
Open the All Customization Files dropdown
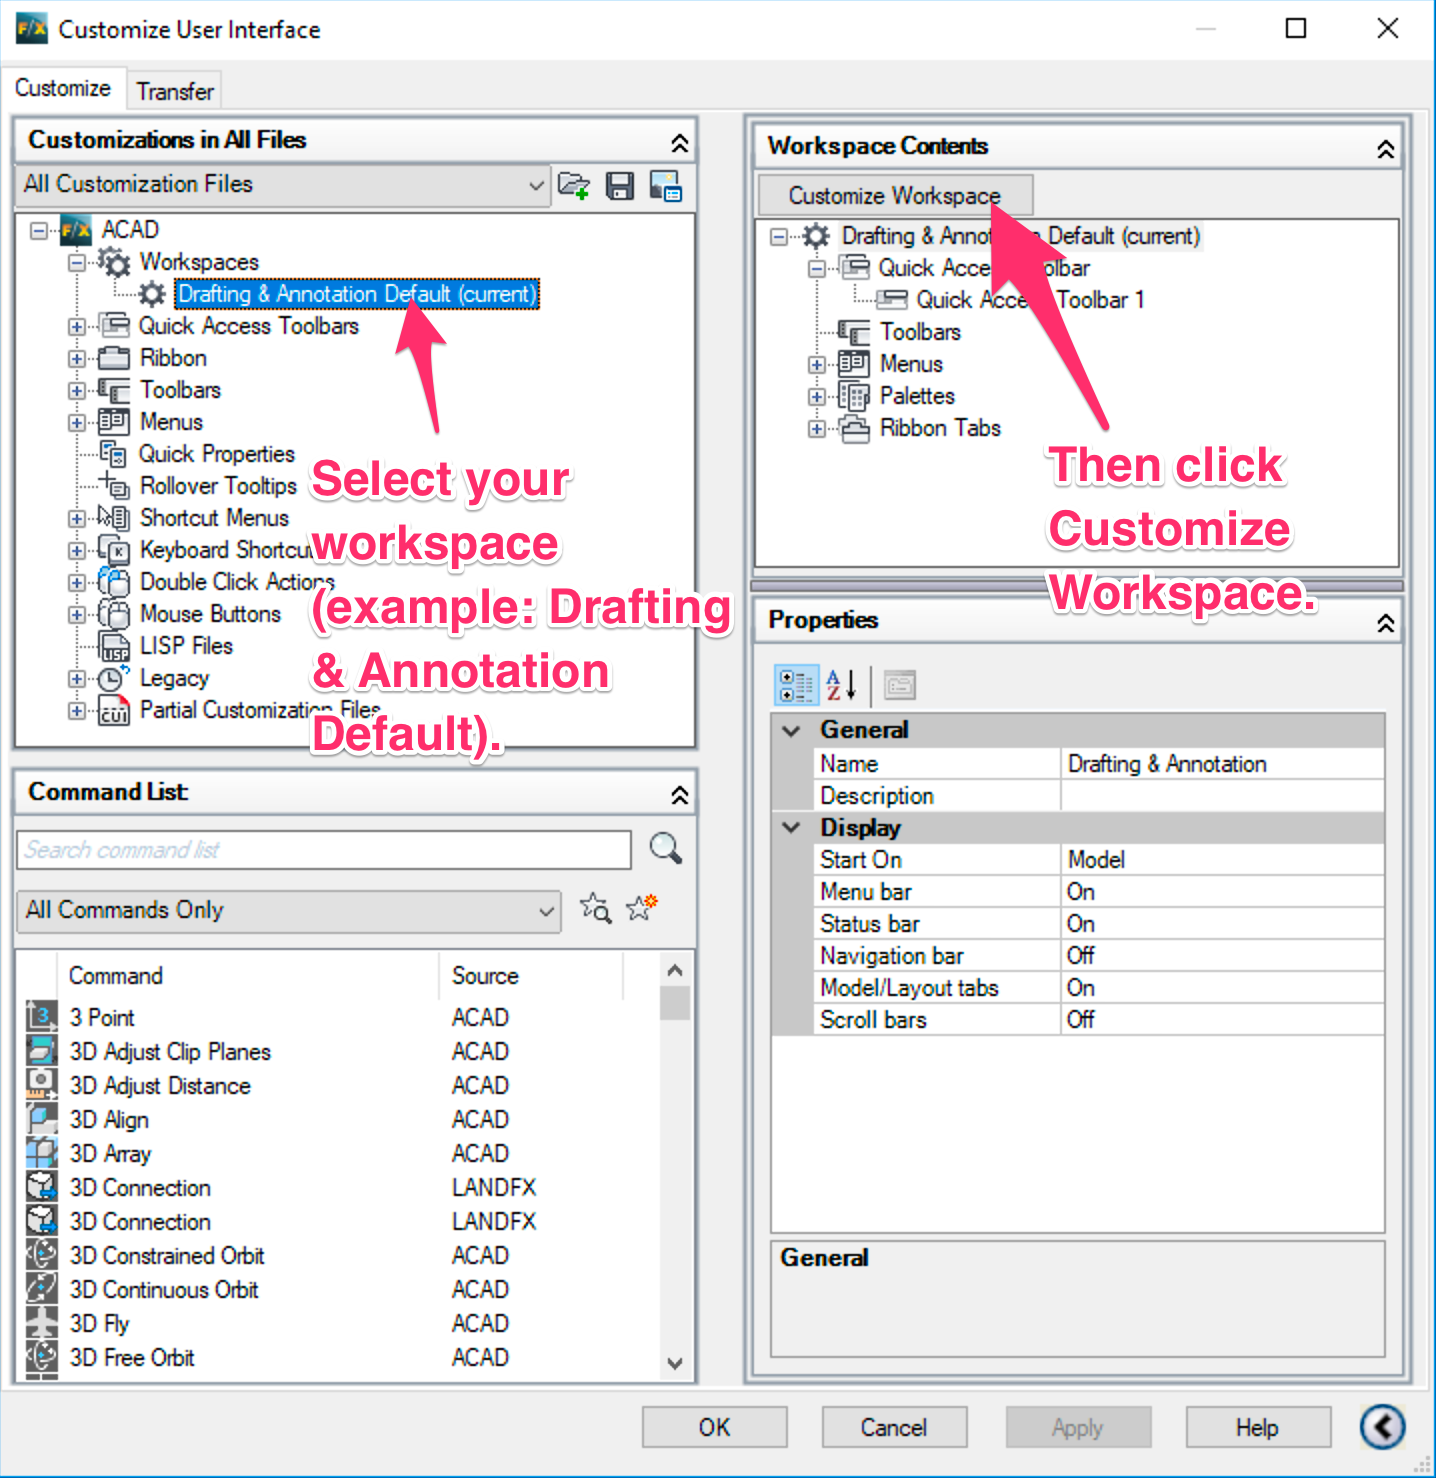(284, 185)
